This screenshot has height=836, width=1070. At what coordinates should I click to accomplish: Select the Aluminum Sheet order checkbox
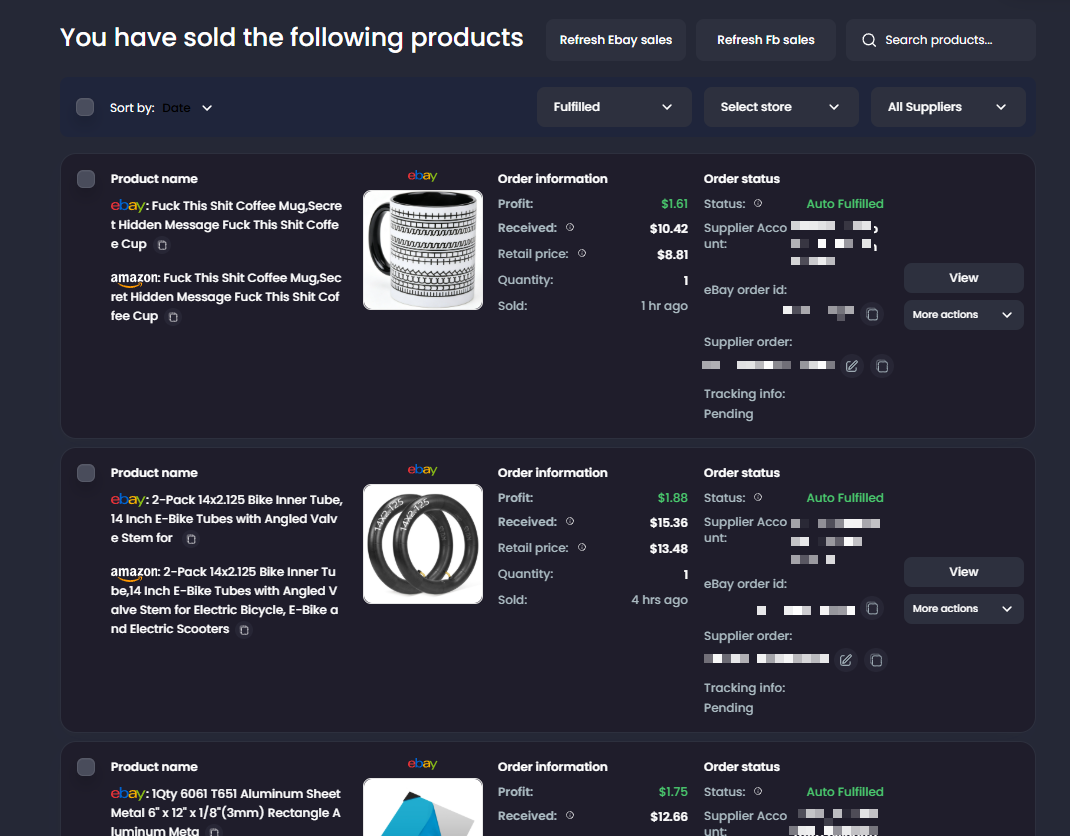[x=86, y=767]
